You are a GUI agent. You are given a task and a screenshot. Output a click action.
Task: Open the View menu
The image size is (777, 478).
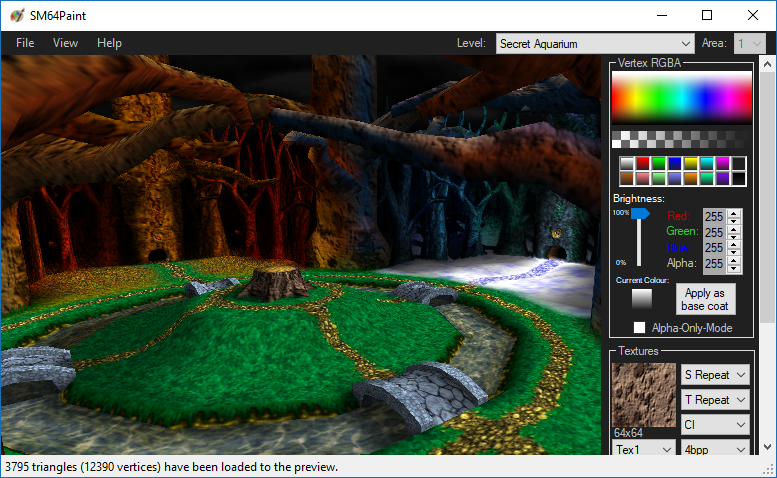pos(65,43)
